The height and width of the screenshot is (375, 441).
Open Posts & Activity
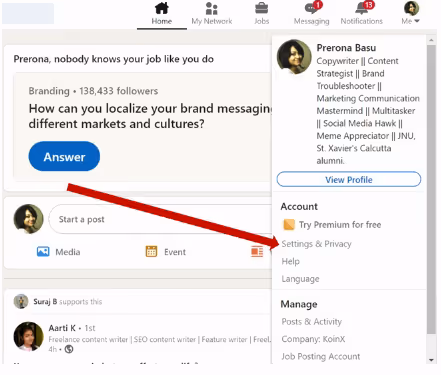(x=312, y=322)
